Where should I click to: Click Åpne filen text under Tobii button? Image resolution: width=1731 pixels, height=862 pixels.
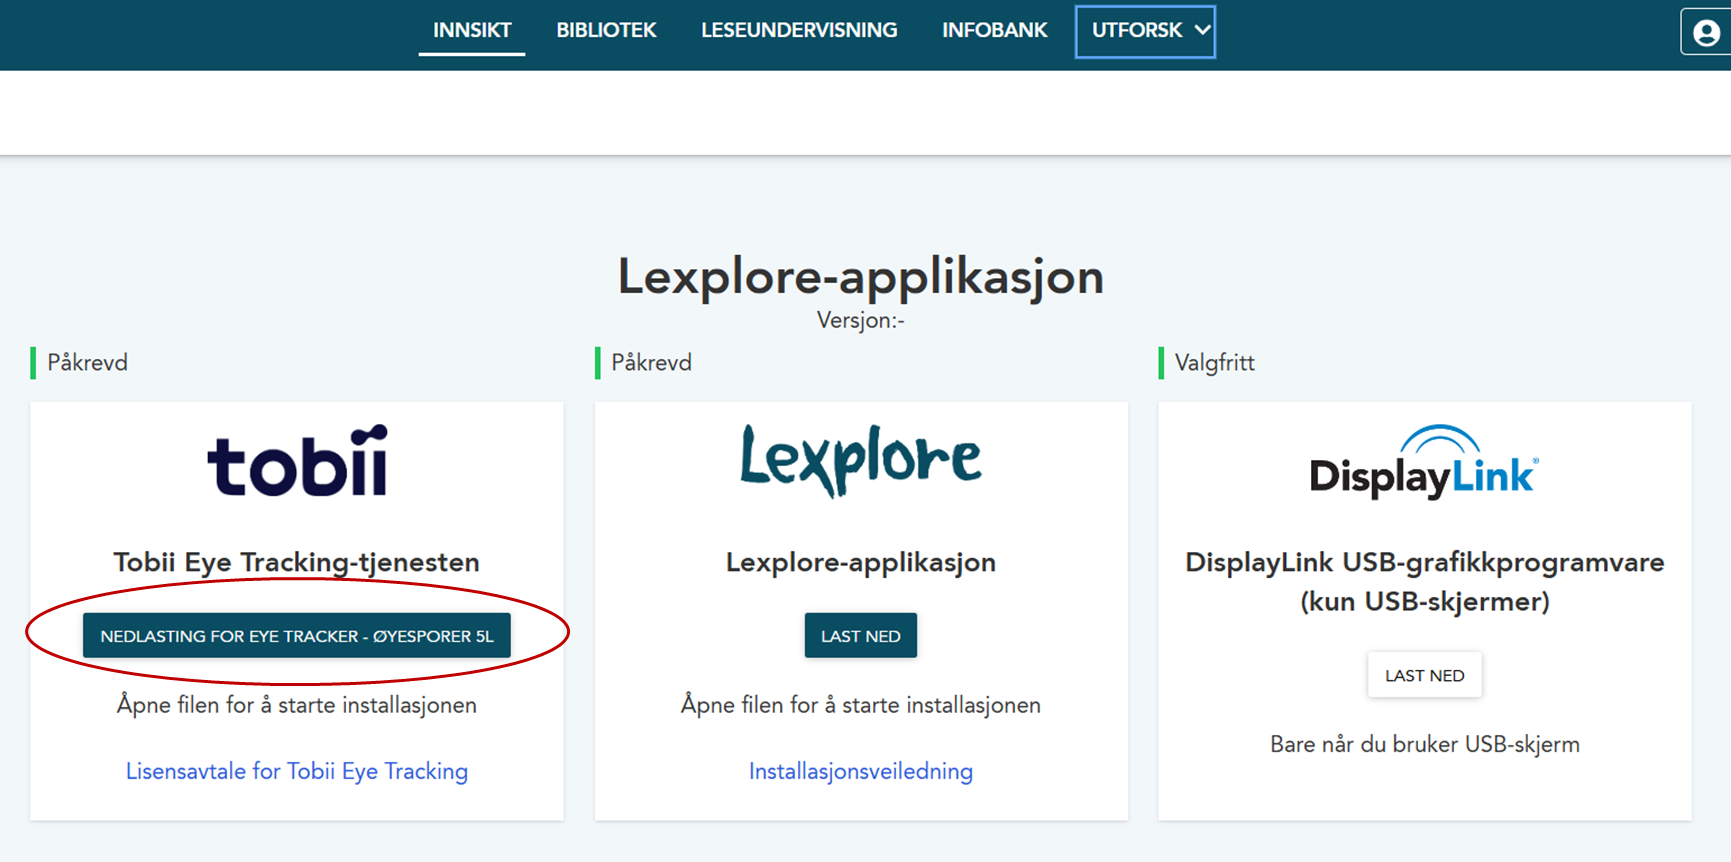[x=297, y=705]
